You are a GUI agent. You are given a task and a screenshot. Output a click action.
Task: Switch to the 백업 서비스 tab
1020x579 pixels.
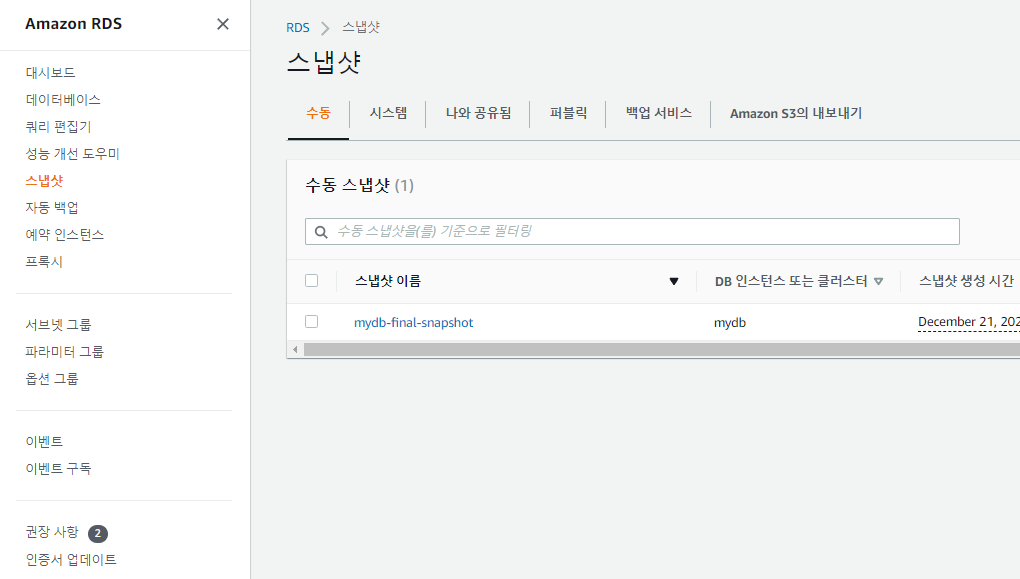(x=658, y=113)
